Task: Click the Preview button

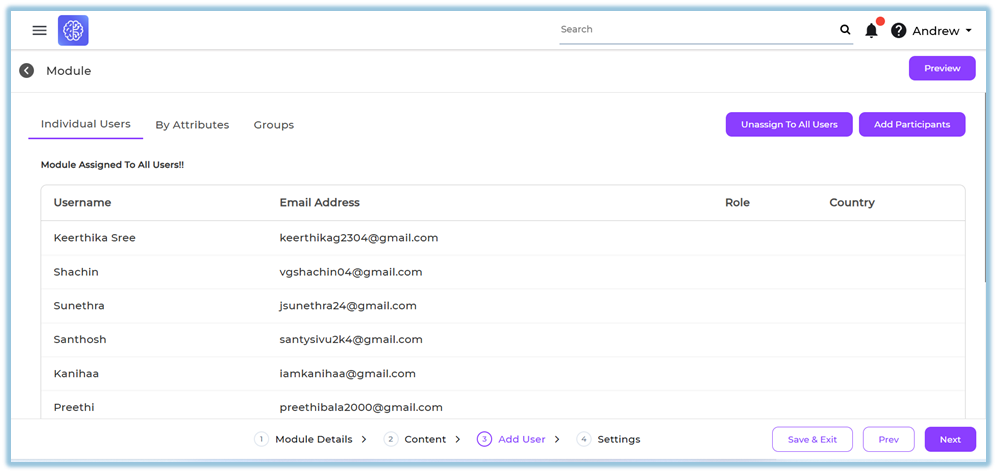Action: tap(941, 68)
